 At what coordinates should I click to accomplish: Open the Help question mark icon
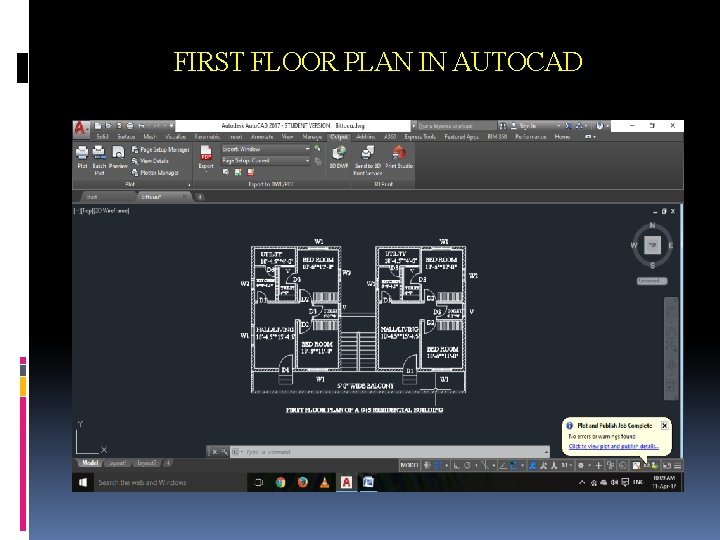(600, 126)
